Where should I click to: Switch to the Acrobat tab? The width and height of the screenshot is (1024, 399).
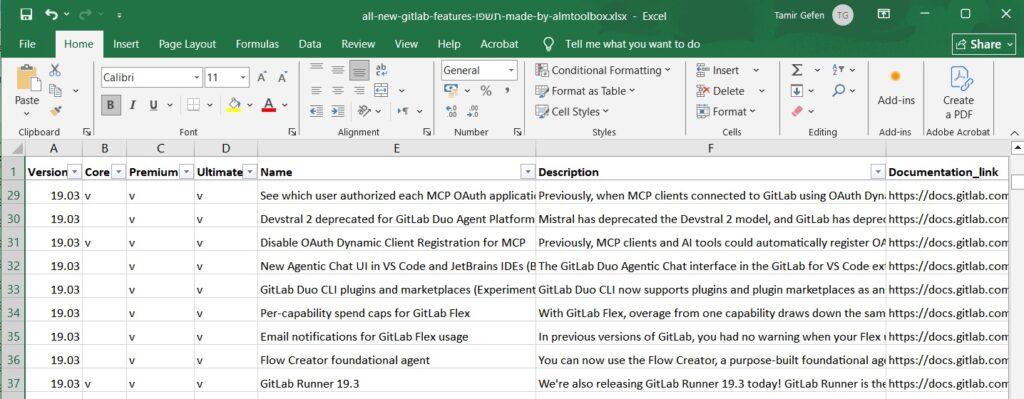coord(500,44)
